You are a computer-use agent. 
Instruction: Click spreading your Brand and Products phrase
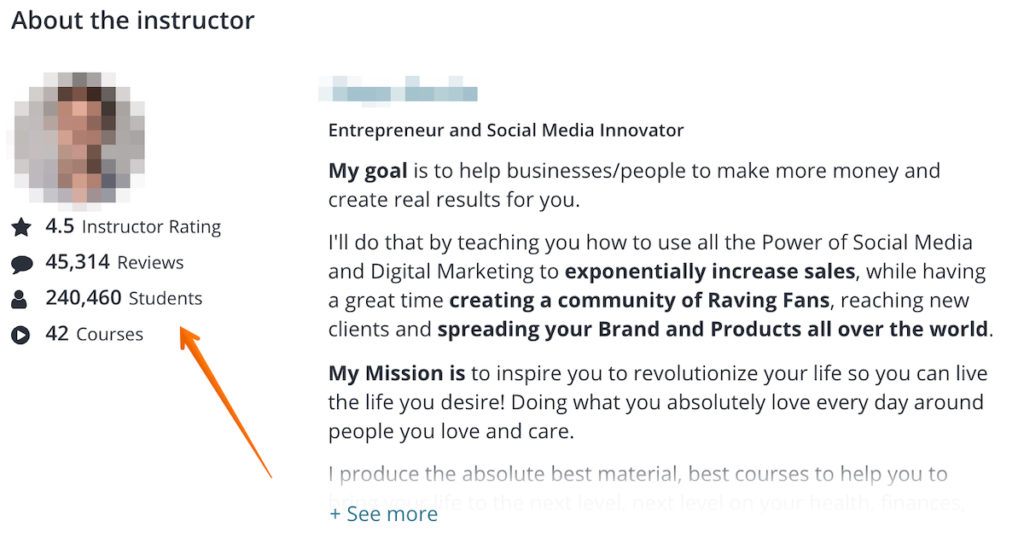click(712, 329)
